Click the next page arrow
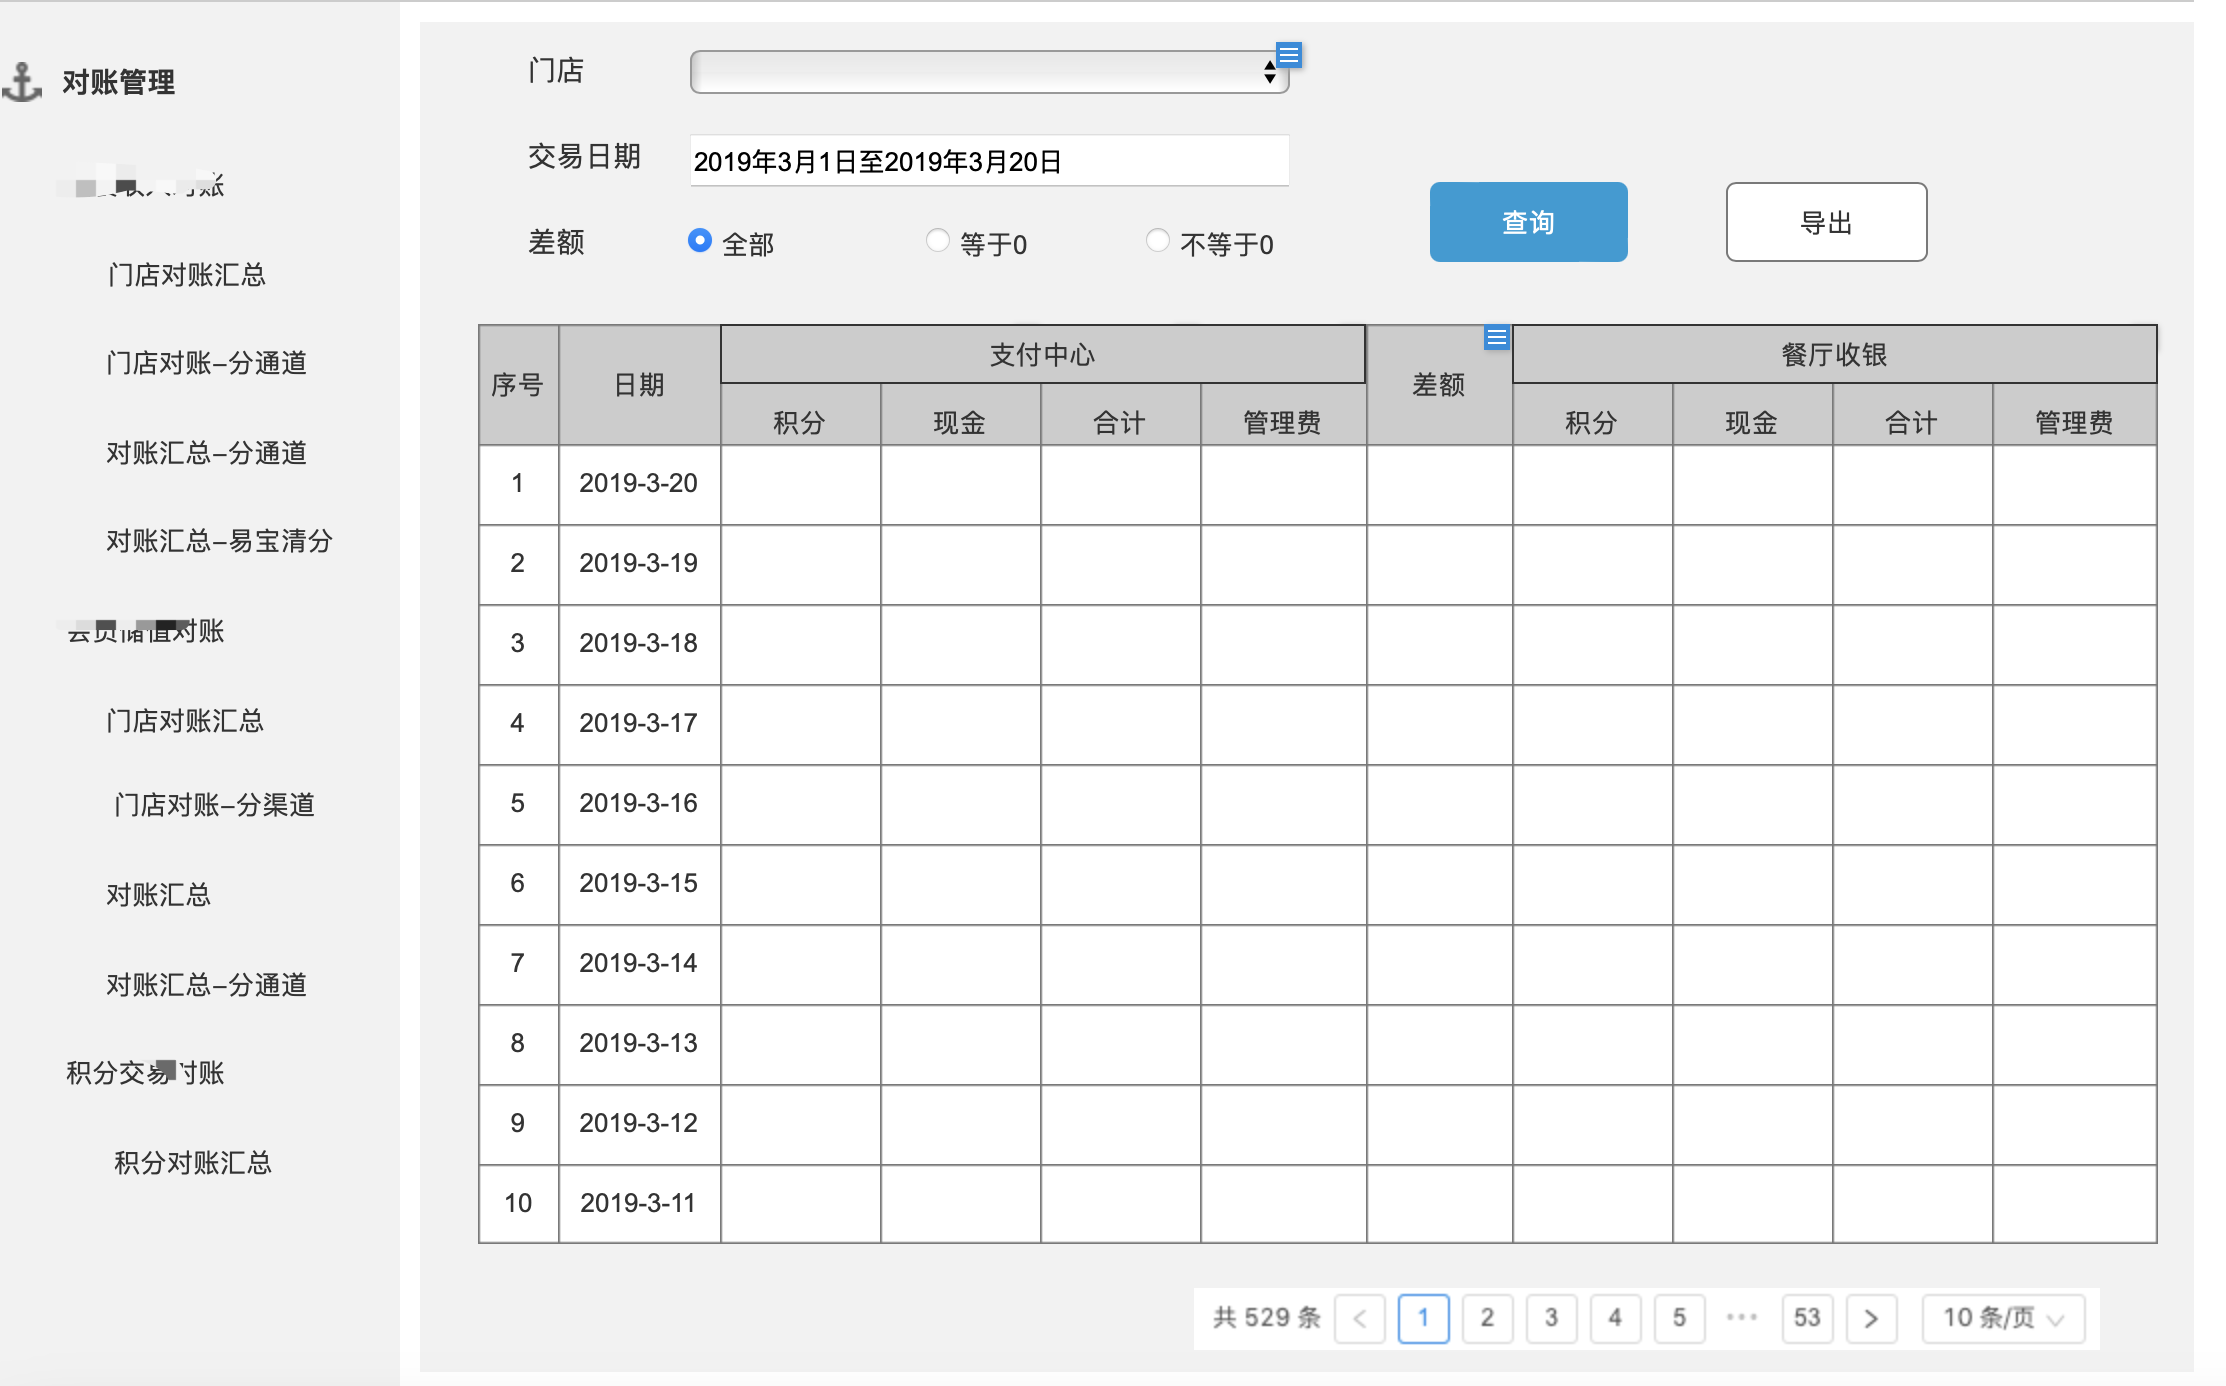The height and width of the screenshot is (1386, 2226). (1871, 1318)
